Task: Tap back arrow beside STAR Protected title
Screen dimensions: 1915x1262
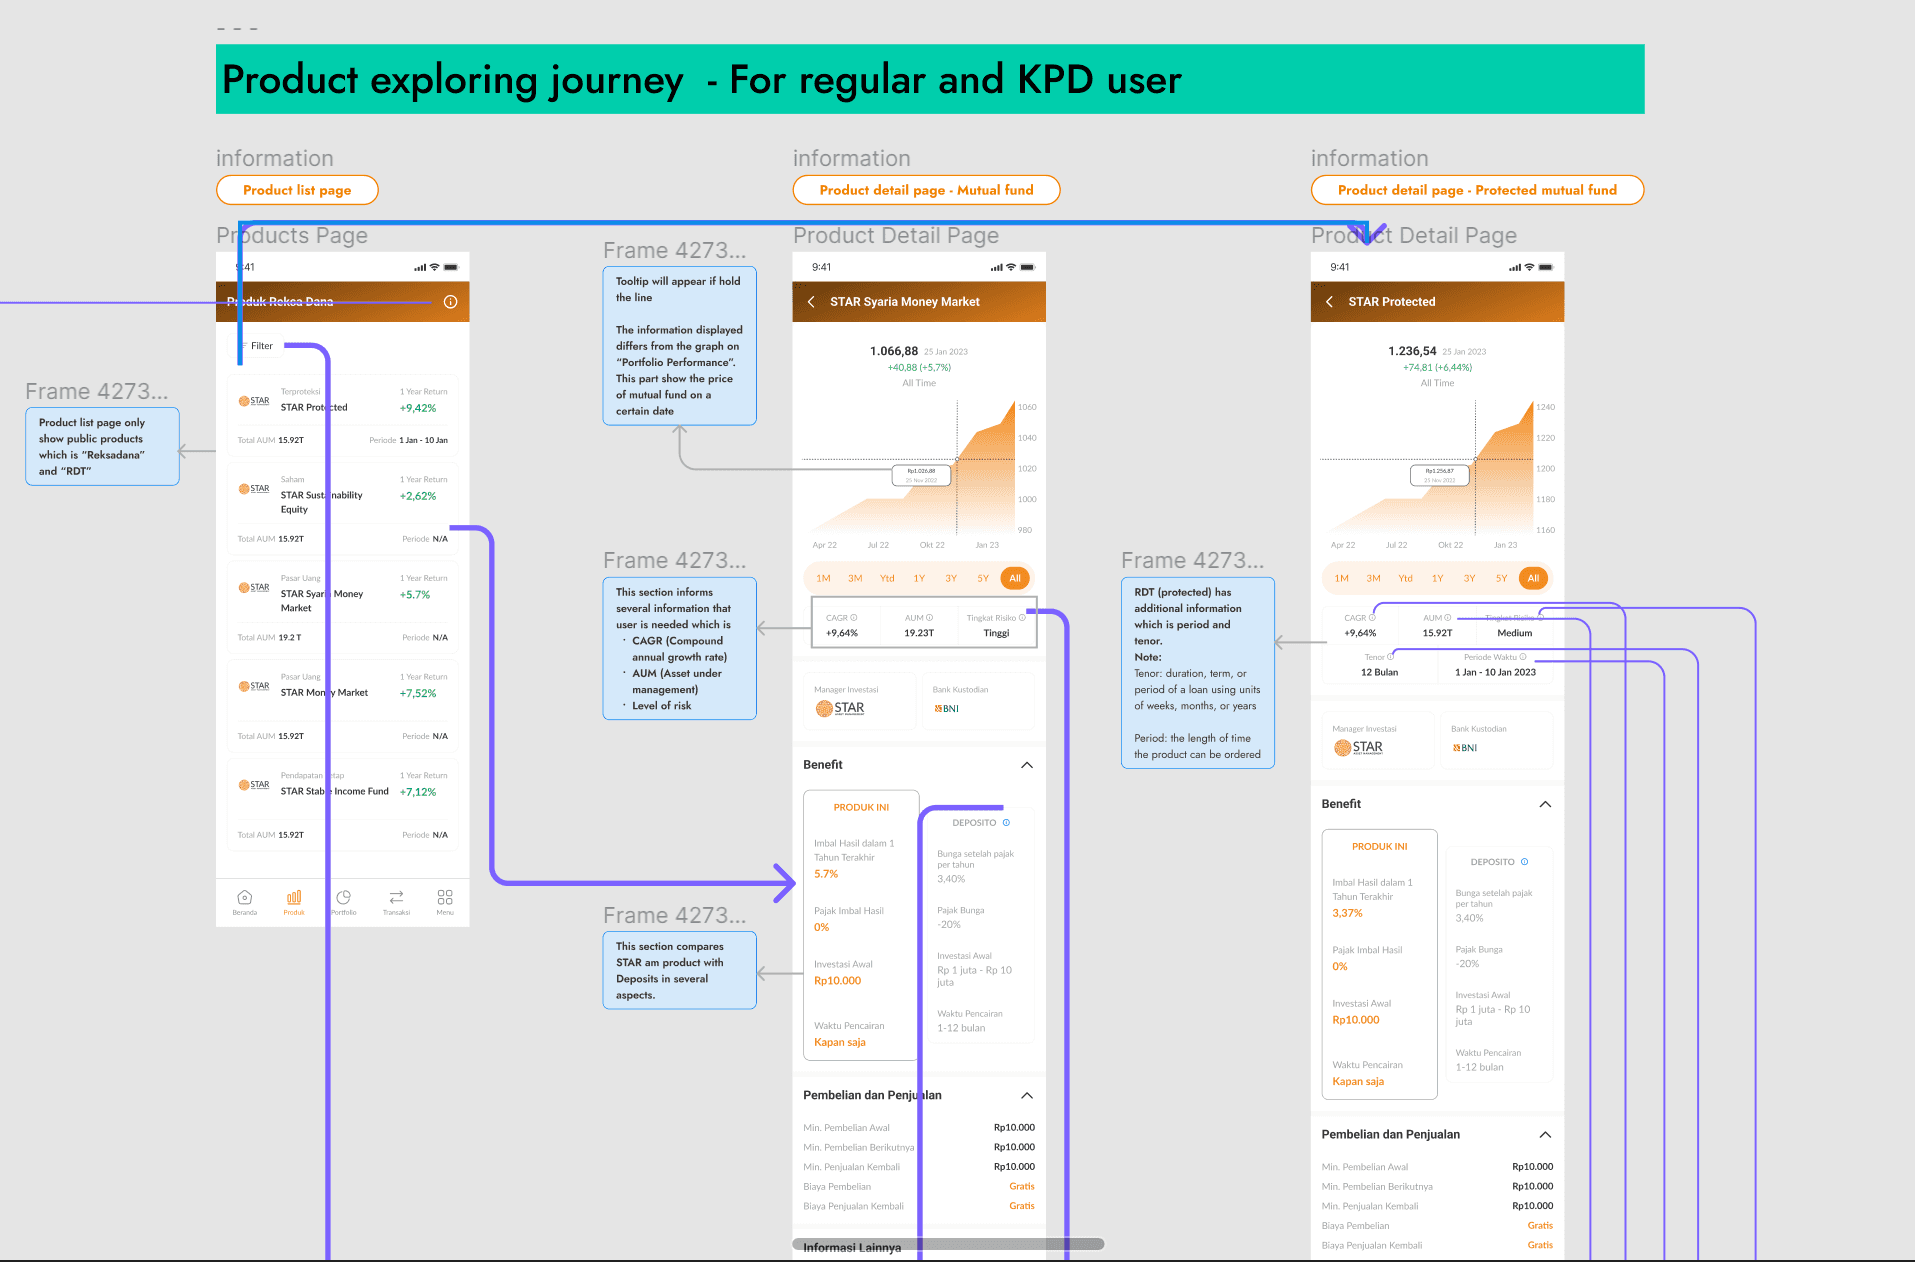Action: tap(1329, 302)
